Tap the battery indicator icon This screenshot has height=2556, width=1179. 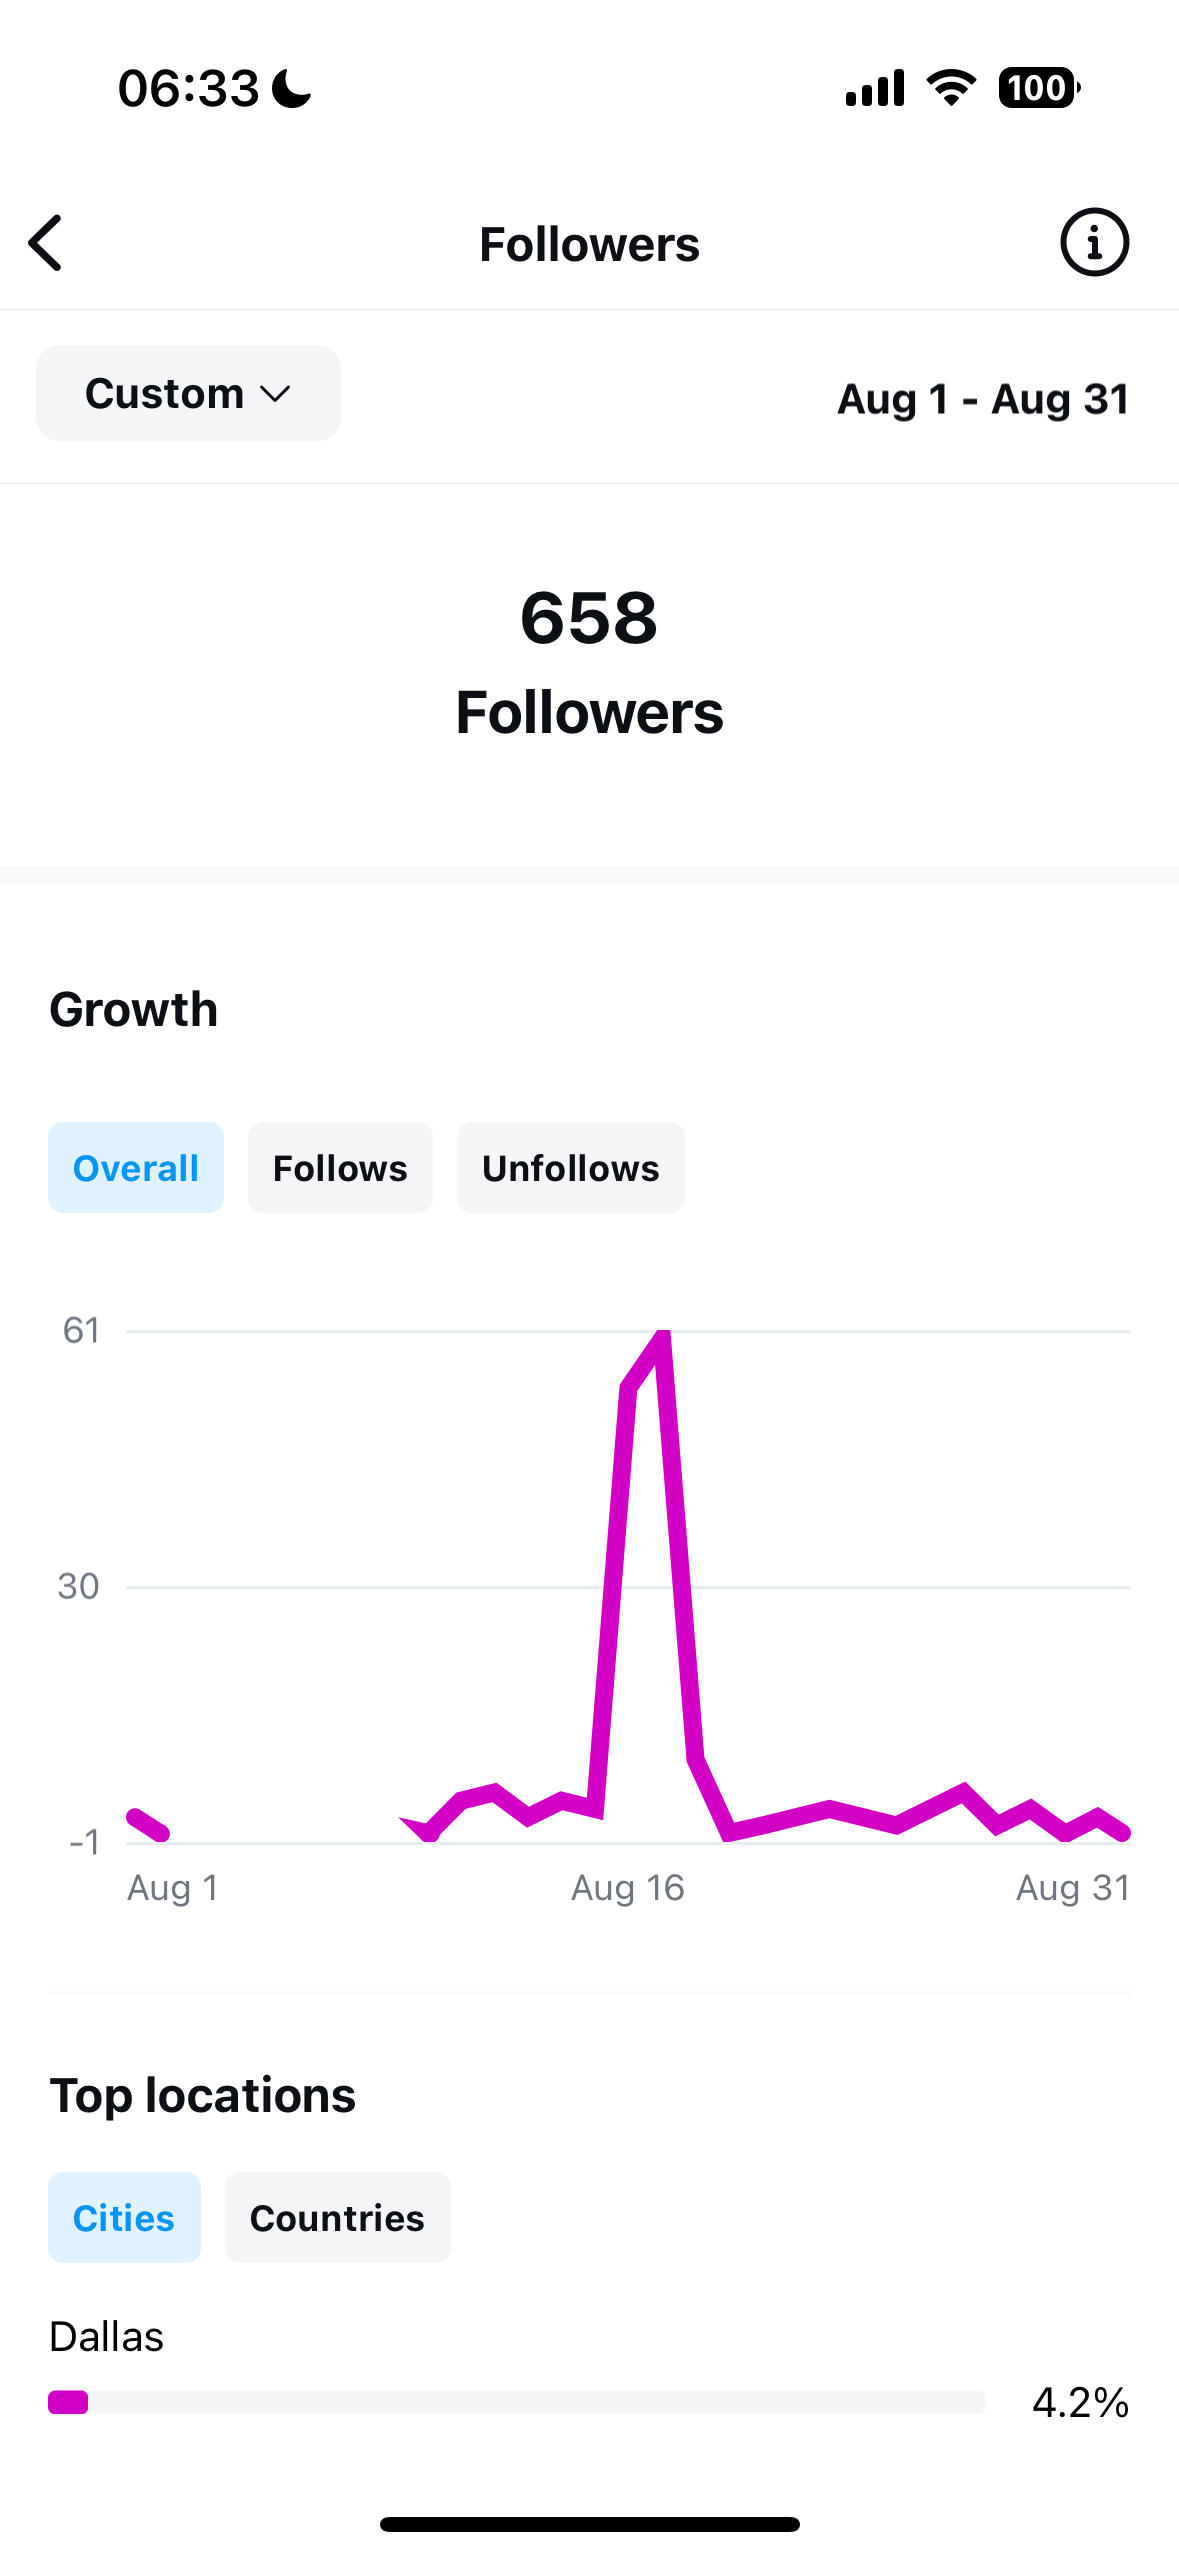[x=1038, y=88]
